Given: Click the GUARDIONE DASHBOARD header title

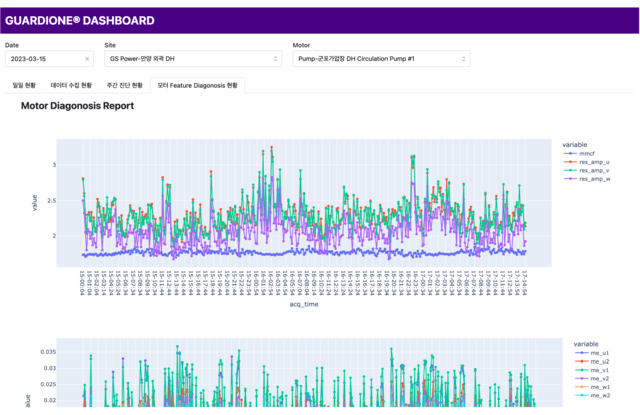Looking at the screenshot, I should 80,20.
